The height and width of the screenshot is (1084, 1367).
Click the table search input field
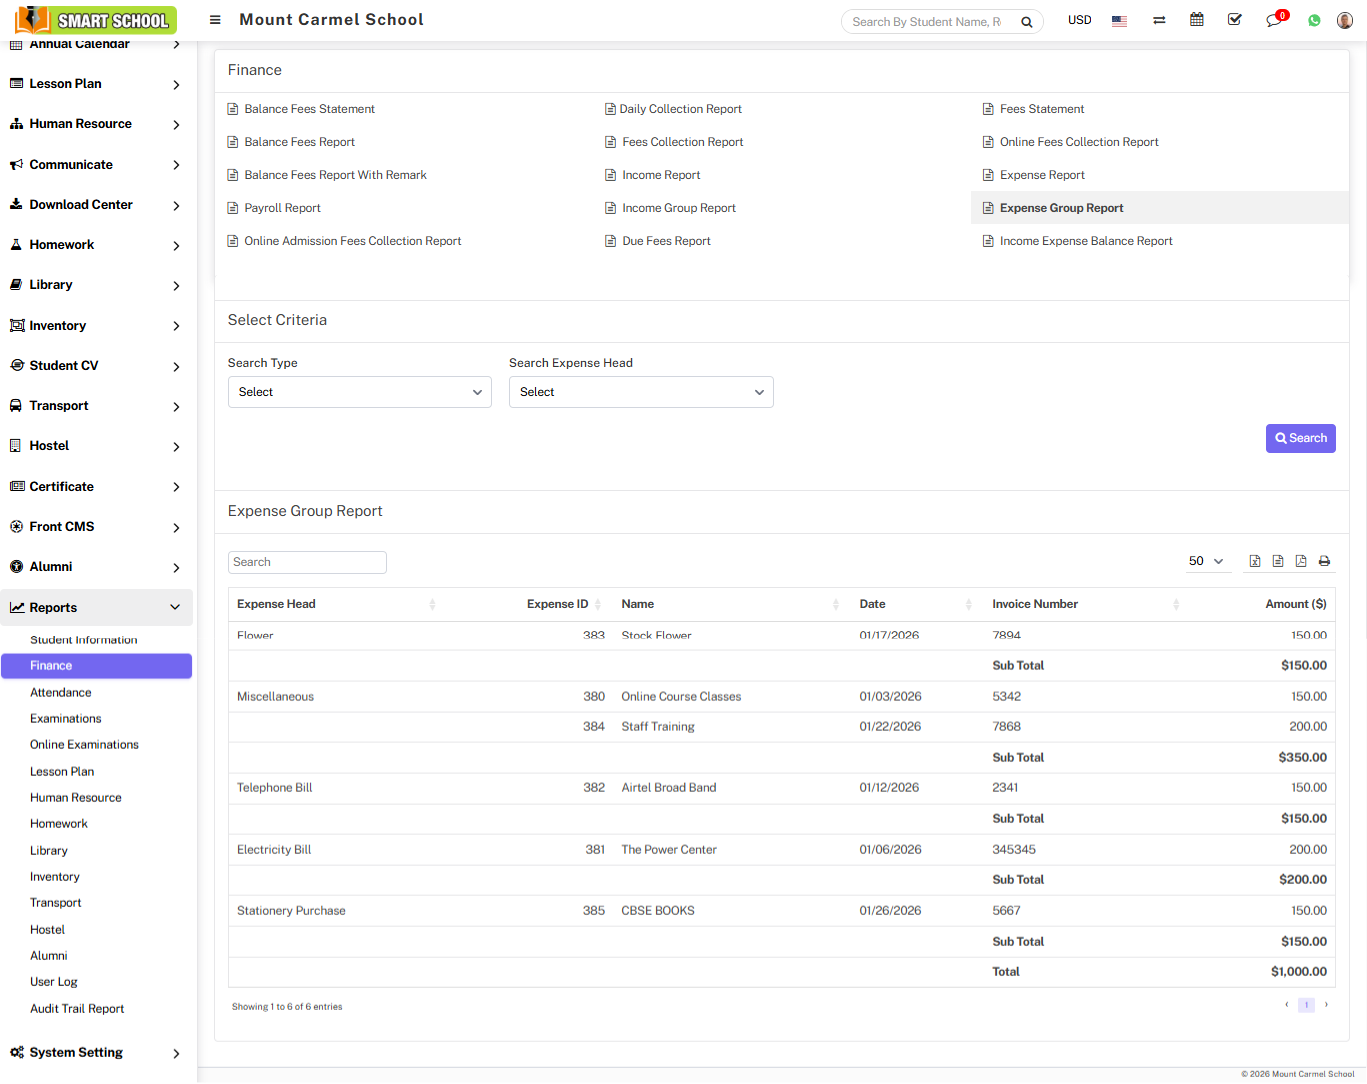[307, 562]
